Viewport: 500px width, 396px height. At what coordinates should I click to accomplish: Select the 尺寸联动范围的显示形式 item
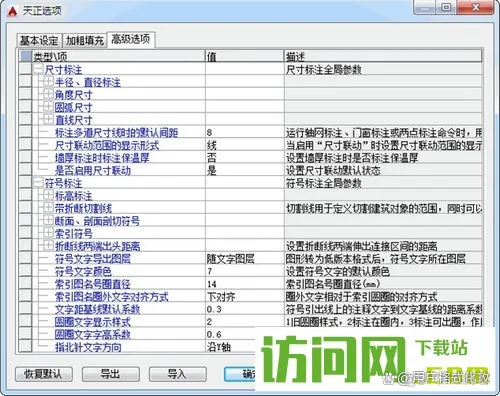[x=107, y=145]
